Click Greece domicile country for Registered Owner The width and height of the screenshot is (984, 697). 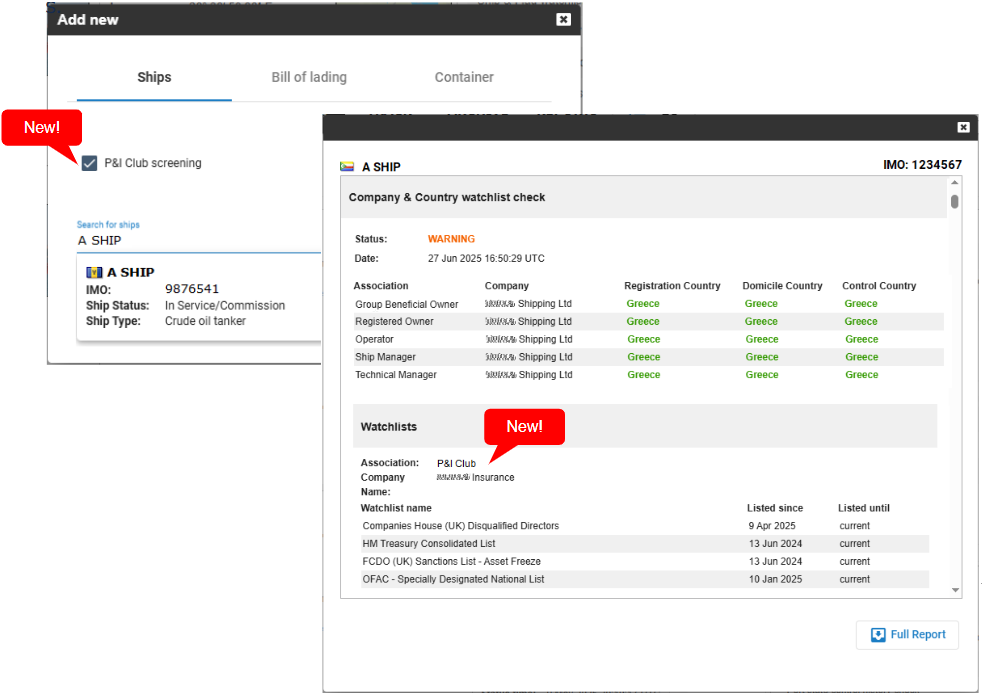tap(761, 321)
